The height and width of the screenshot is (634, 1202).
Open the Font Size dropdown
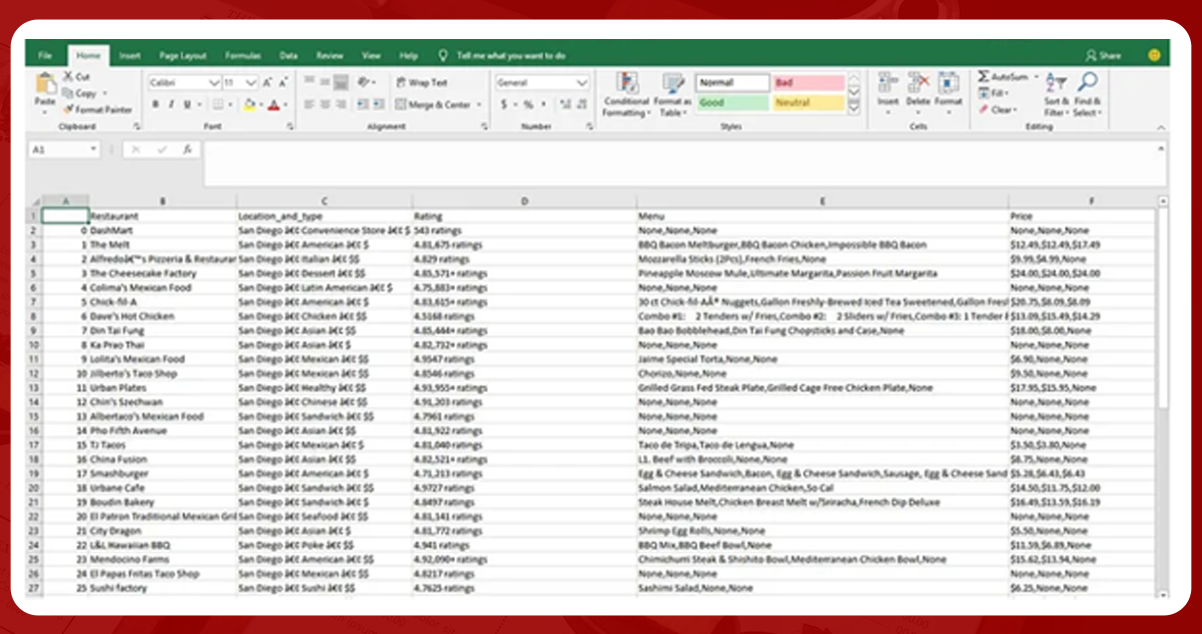[x=251, y=82]
